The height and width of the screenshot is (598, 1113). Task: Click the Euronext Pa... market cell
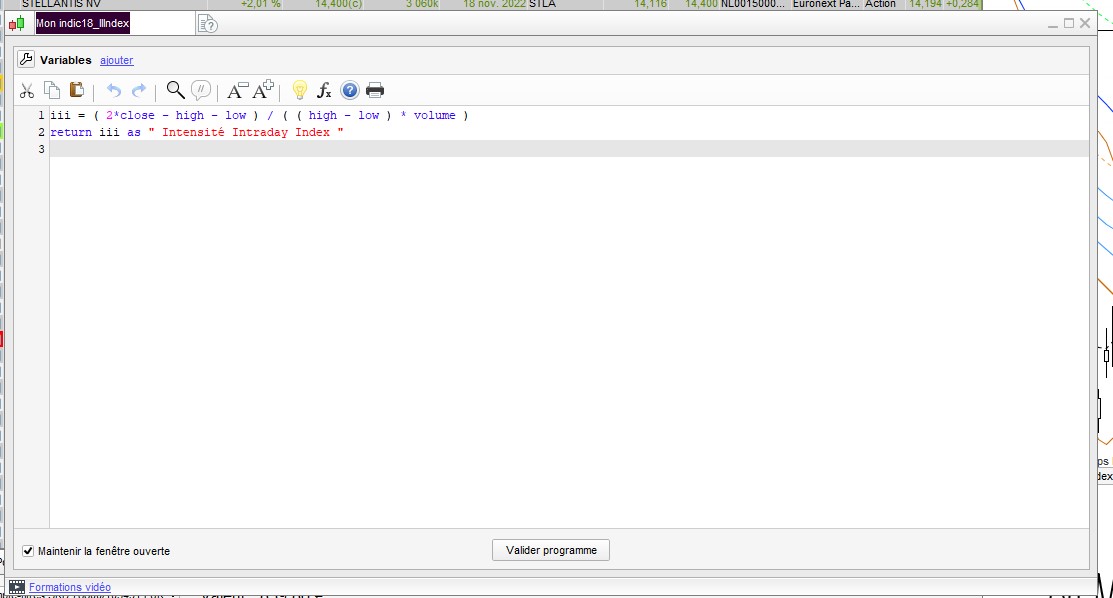click(x=826, y=4)
